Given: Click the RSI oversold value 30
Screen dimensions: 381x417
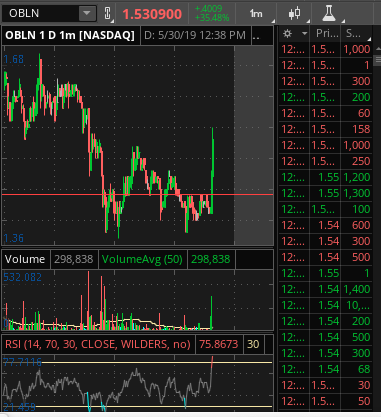Looking at the screenshot, I should click(253, 344).
